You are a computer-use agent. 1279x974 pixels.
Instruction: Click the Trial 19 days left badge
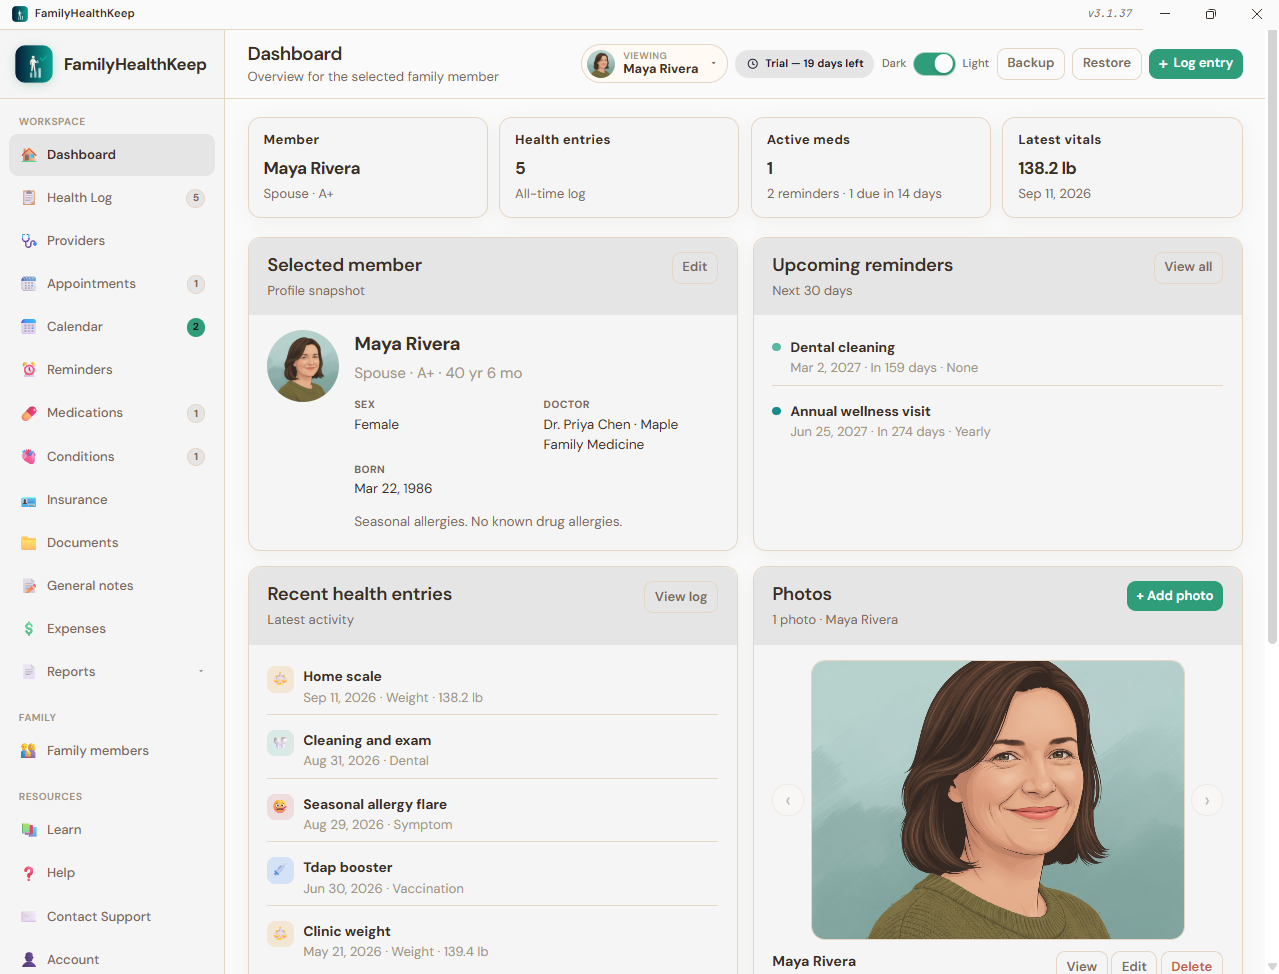pos(804,64)
